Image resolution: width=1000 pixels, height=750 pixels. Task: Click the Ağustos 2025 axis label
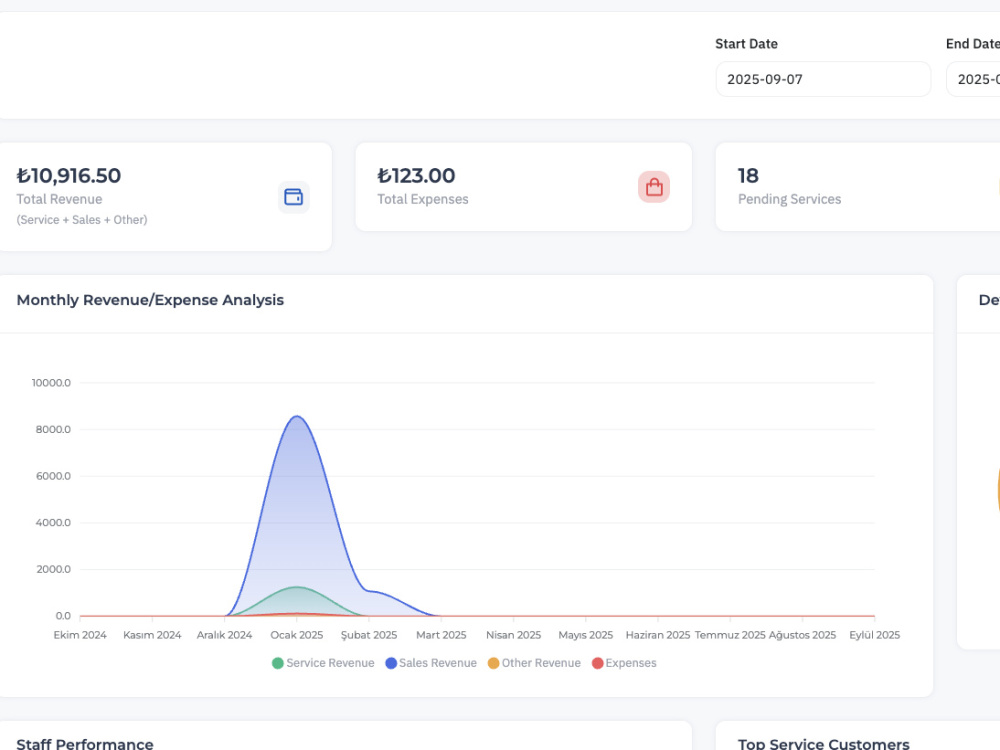pyautogui.click(x=802, y=635)
